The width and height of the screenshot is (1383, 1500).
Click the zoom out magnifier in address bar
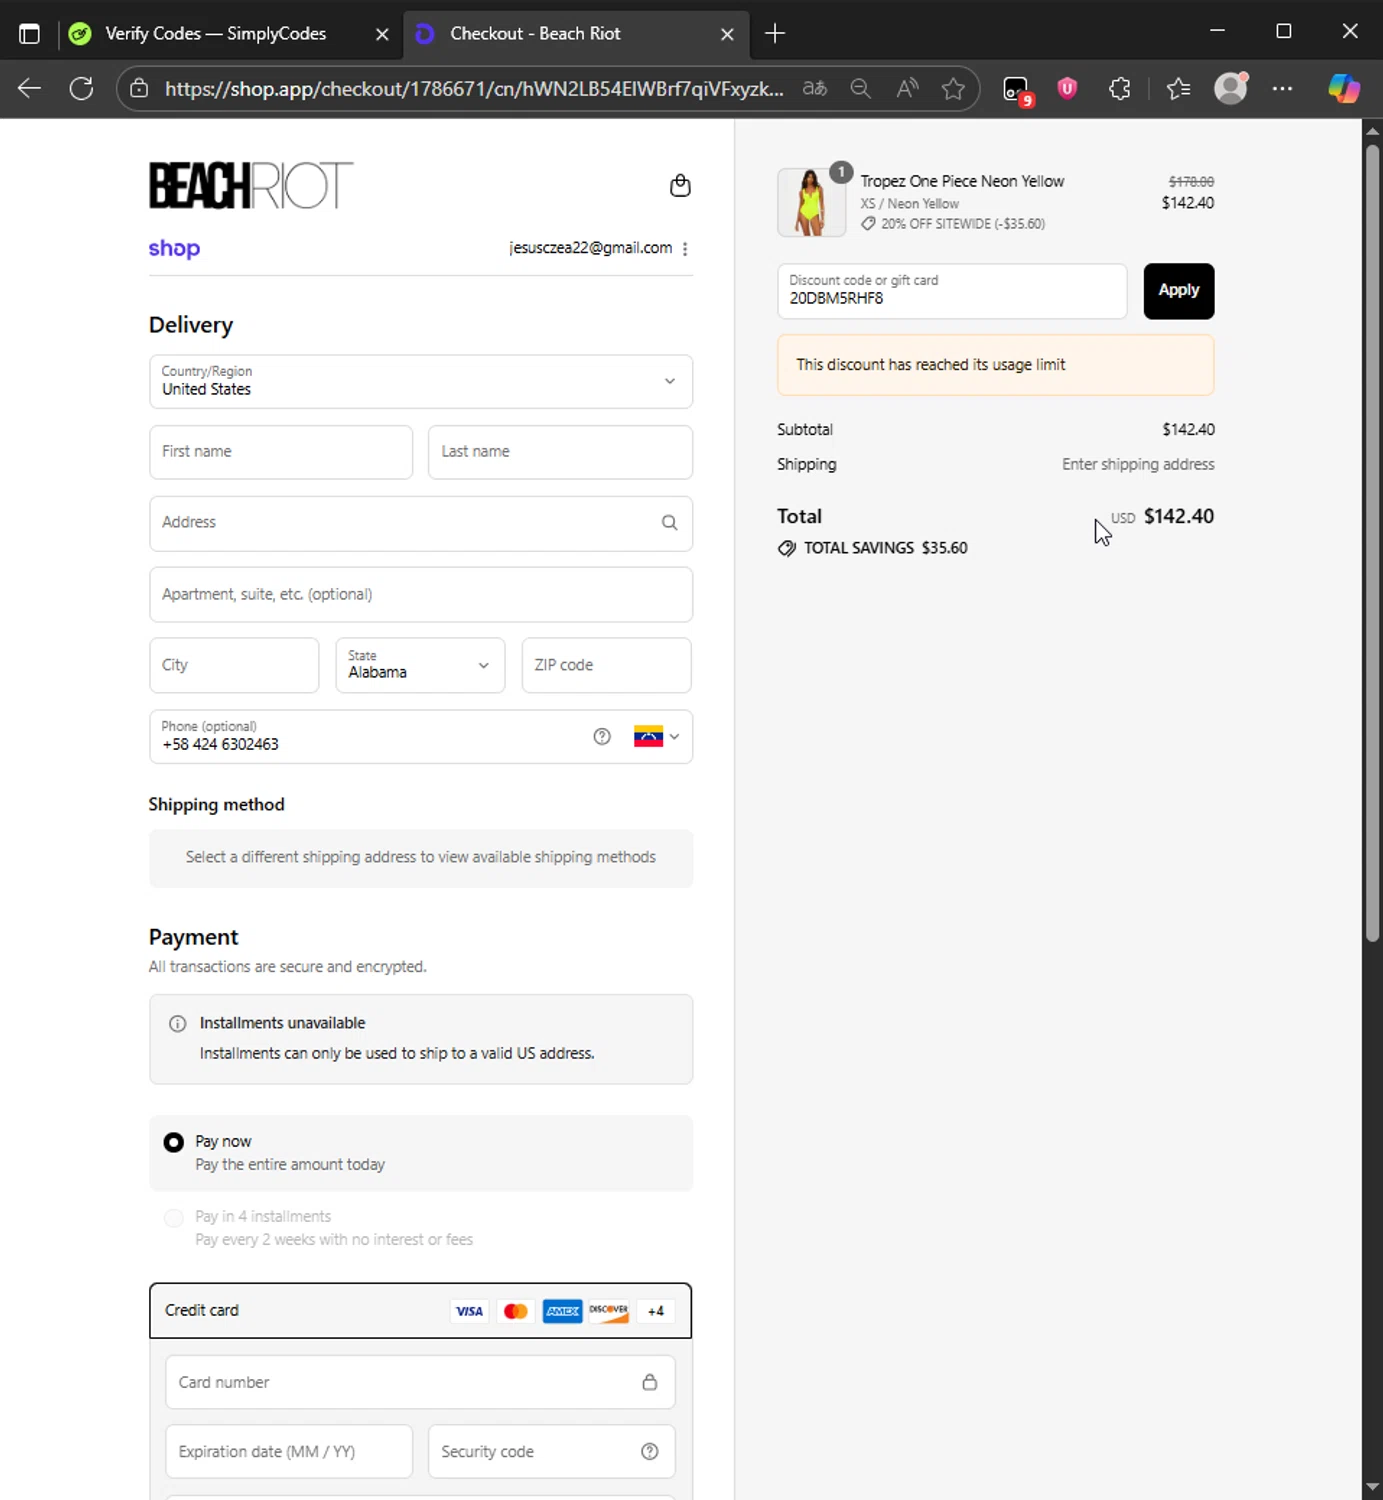861,89
